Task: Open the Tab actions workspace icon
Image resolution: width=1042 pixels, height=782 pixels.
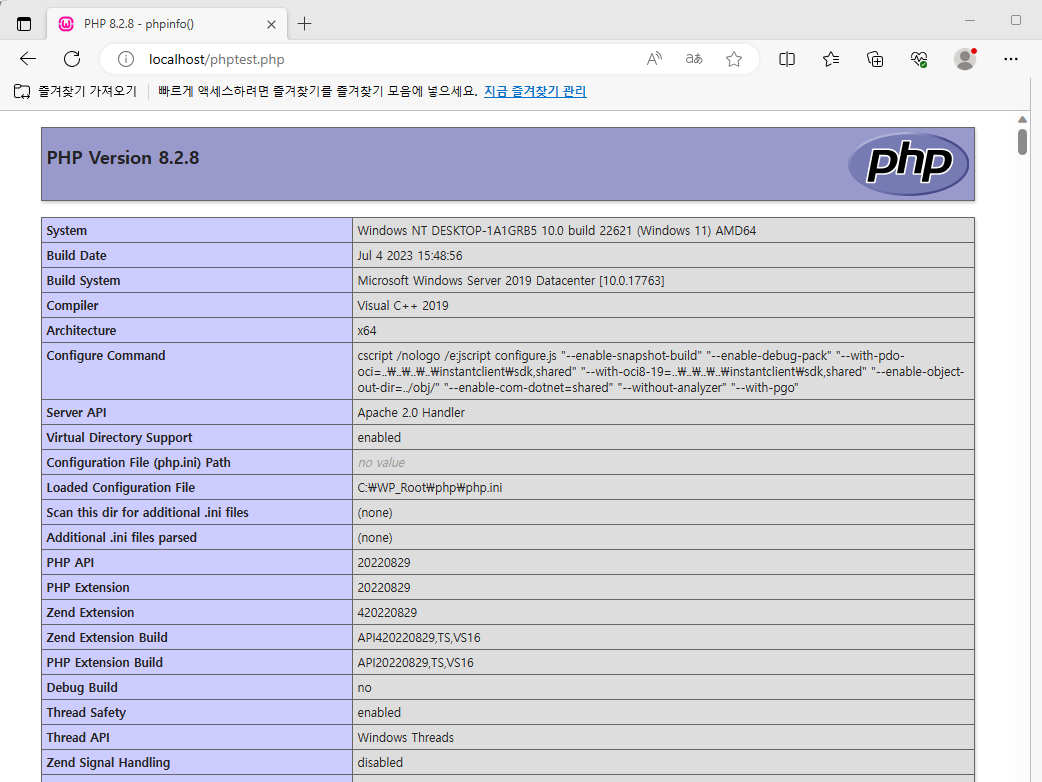Action: coord(24,22)
